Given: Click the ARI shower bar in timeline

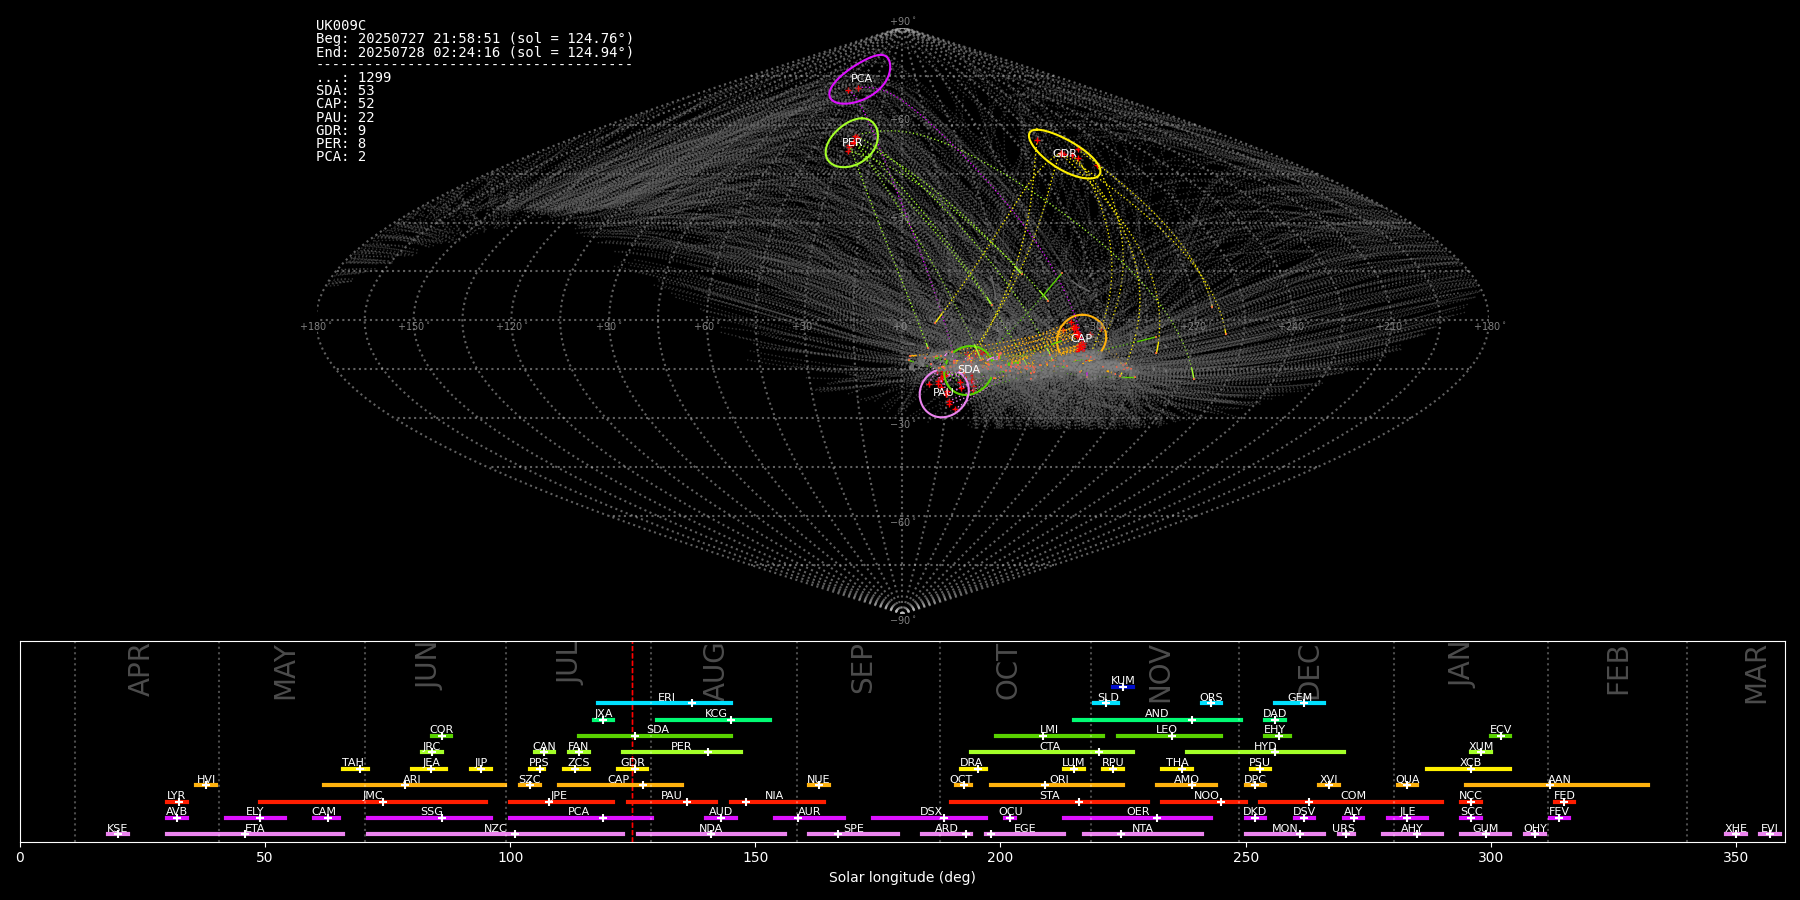Looking at the screenshot, I should coord(414,785).
